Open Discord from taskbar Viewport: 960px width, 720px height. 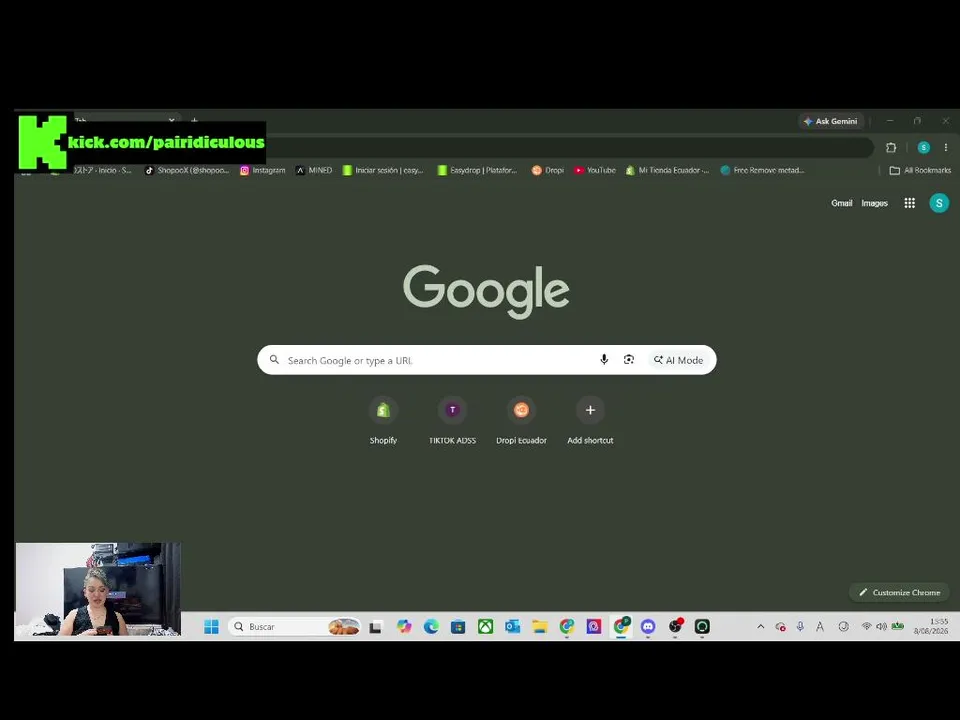648,626
